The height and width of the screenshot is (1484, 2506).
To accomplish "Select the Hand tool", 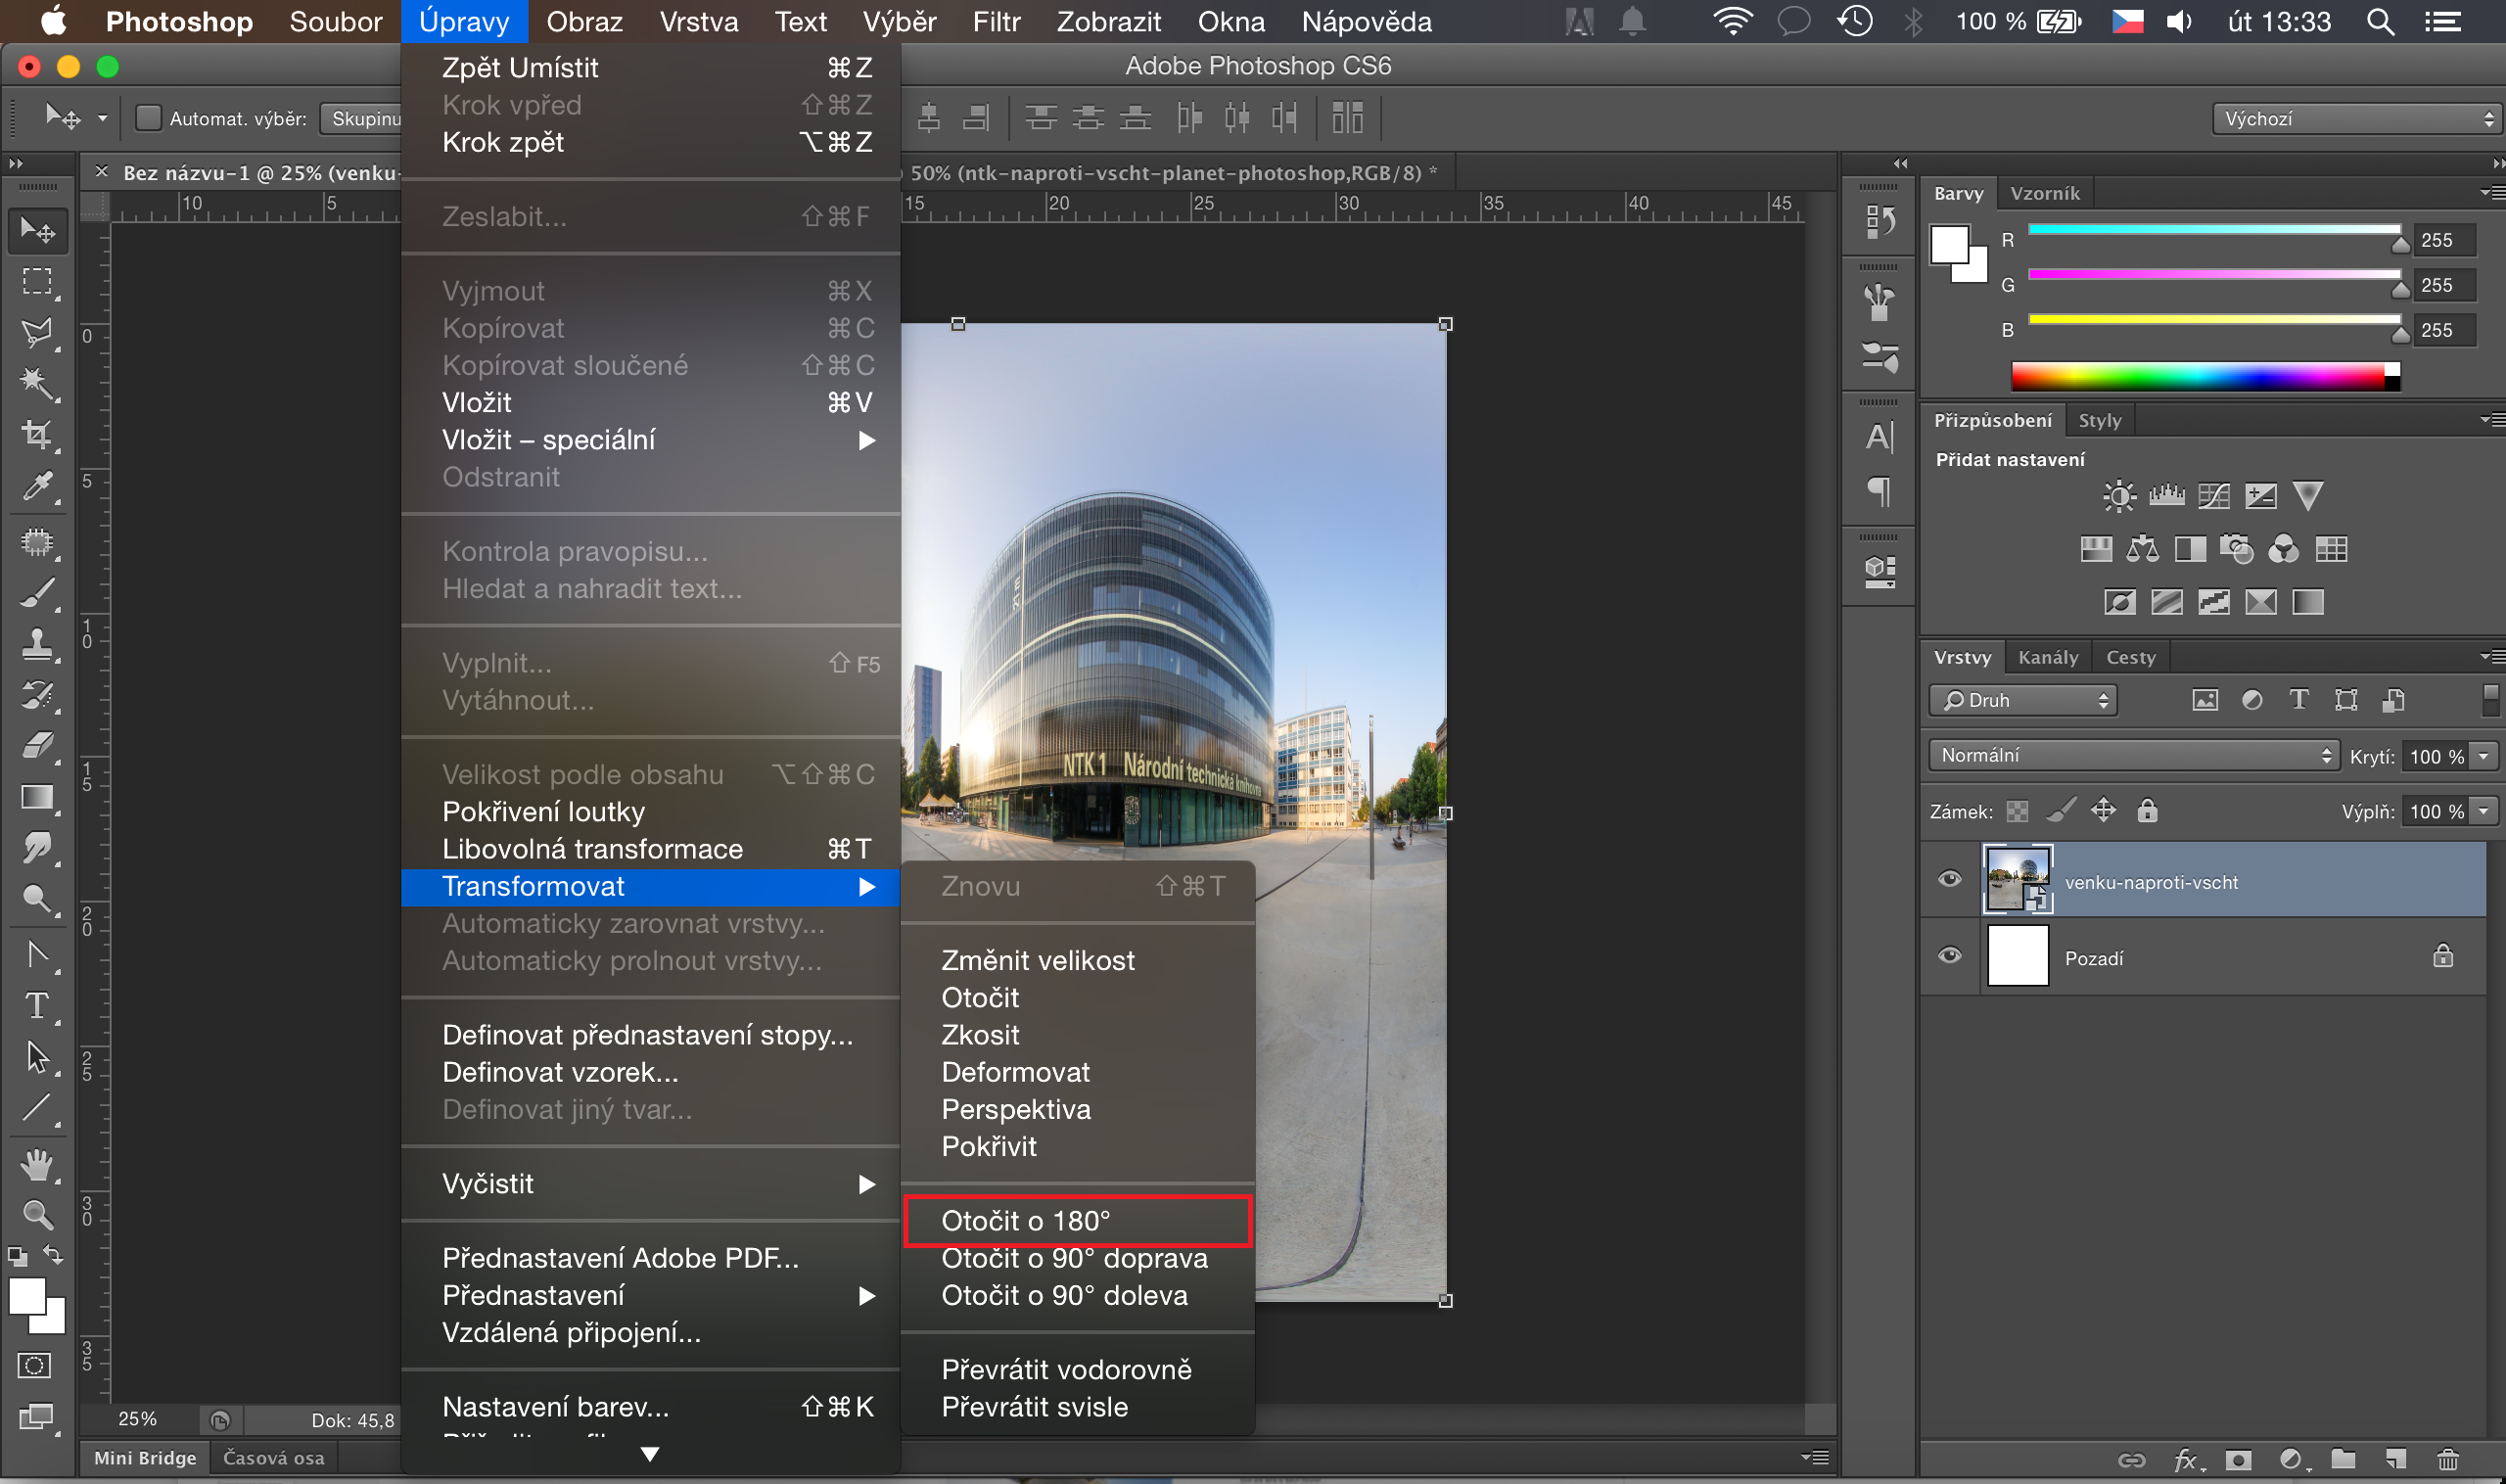I will [x=37, y=1164].
